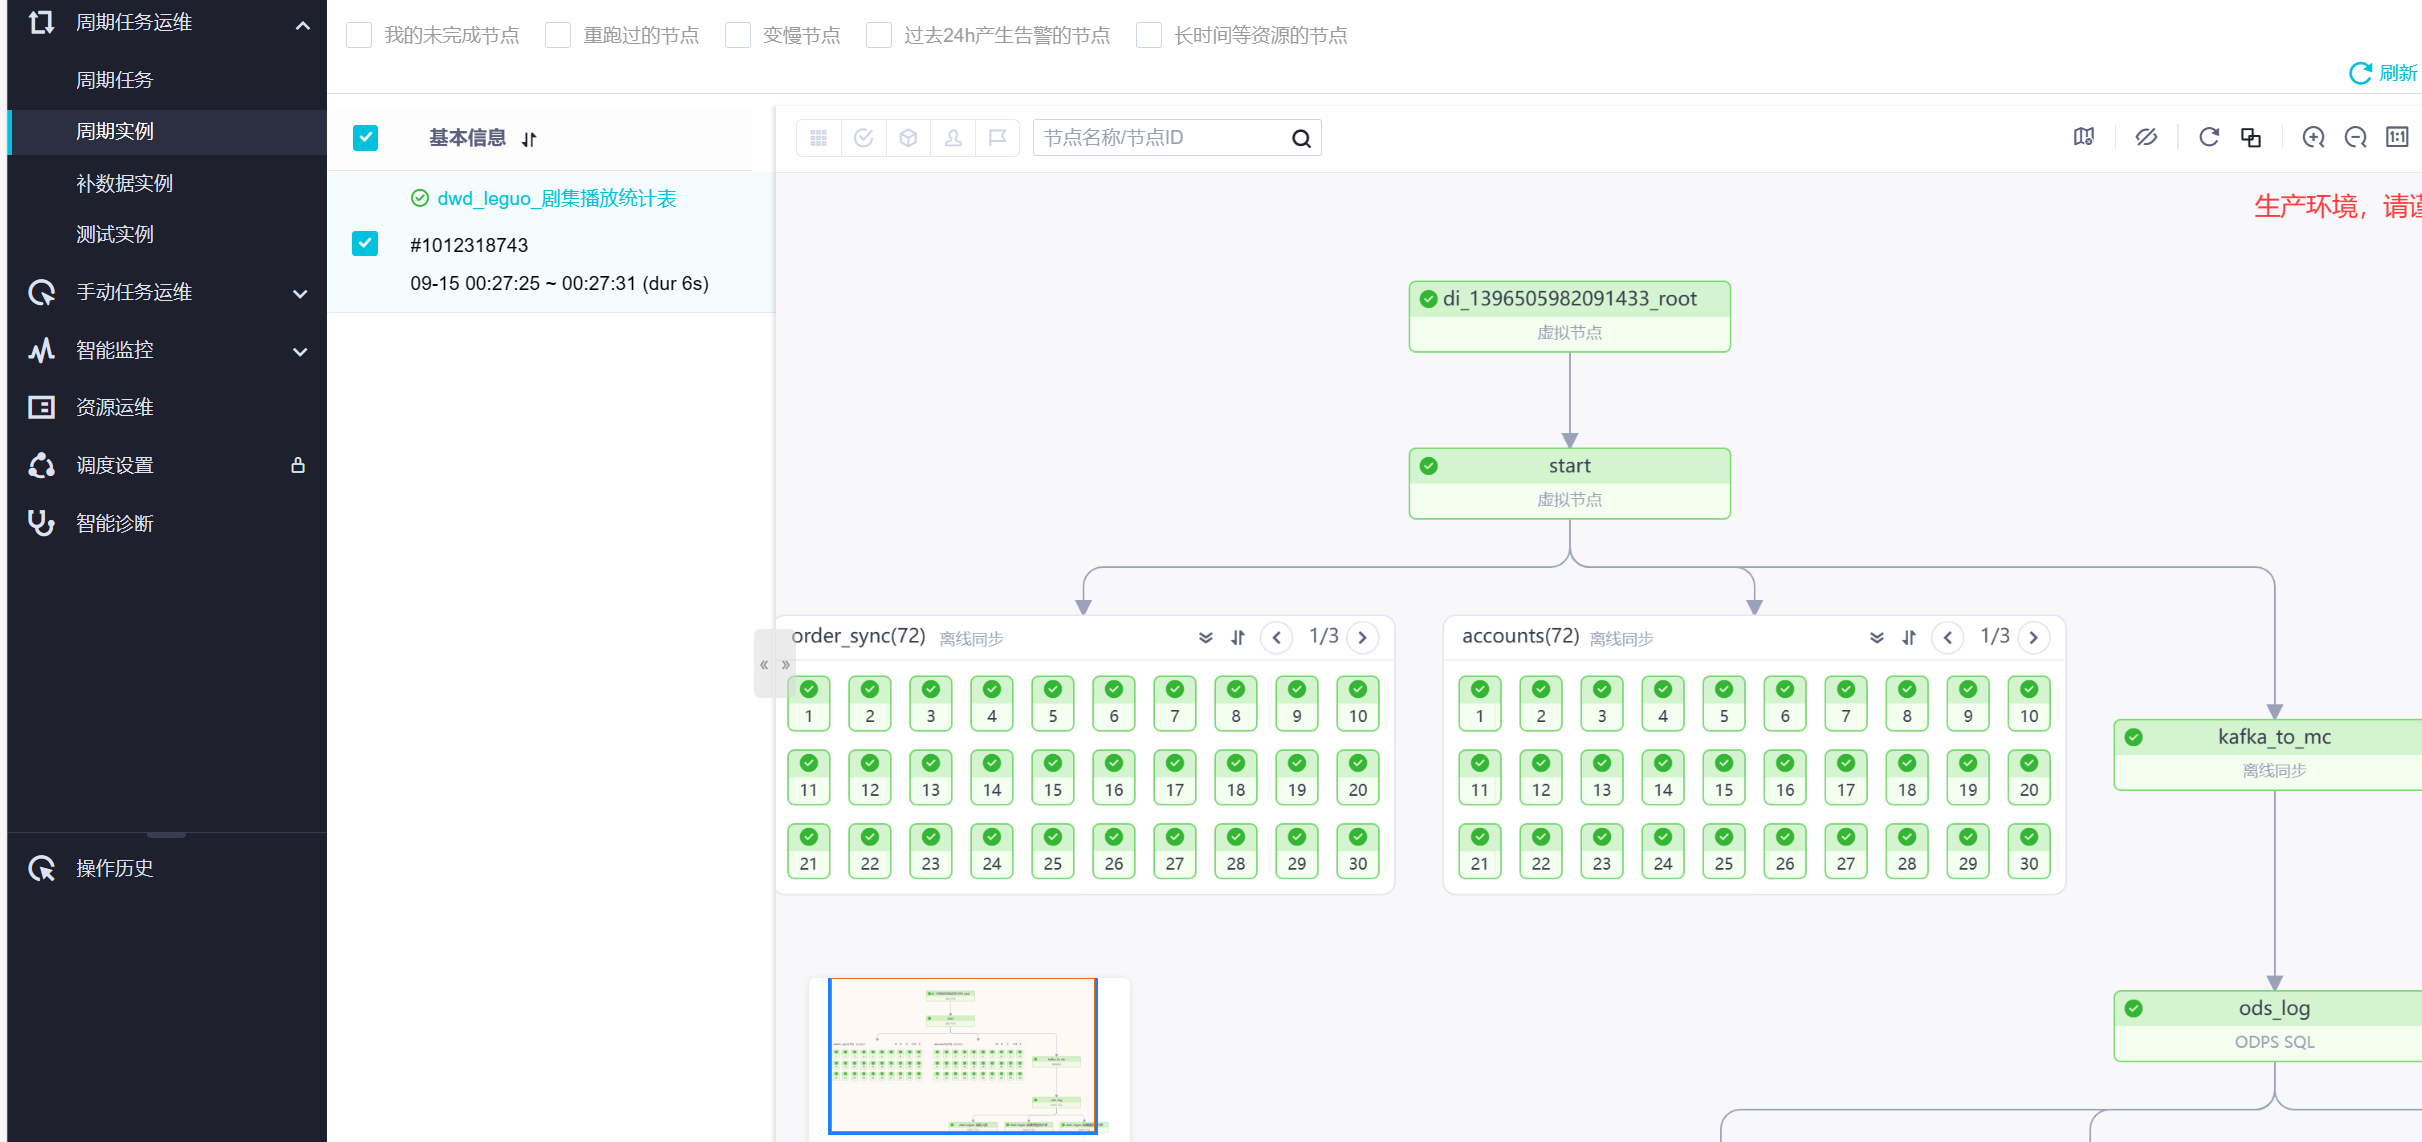Screen dimensions: 2422x1142
Task: Open dwd_leguo_剧集播放统计表 instance link
Action: point(557,198)
